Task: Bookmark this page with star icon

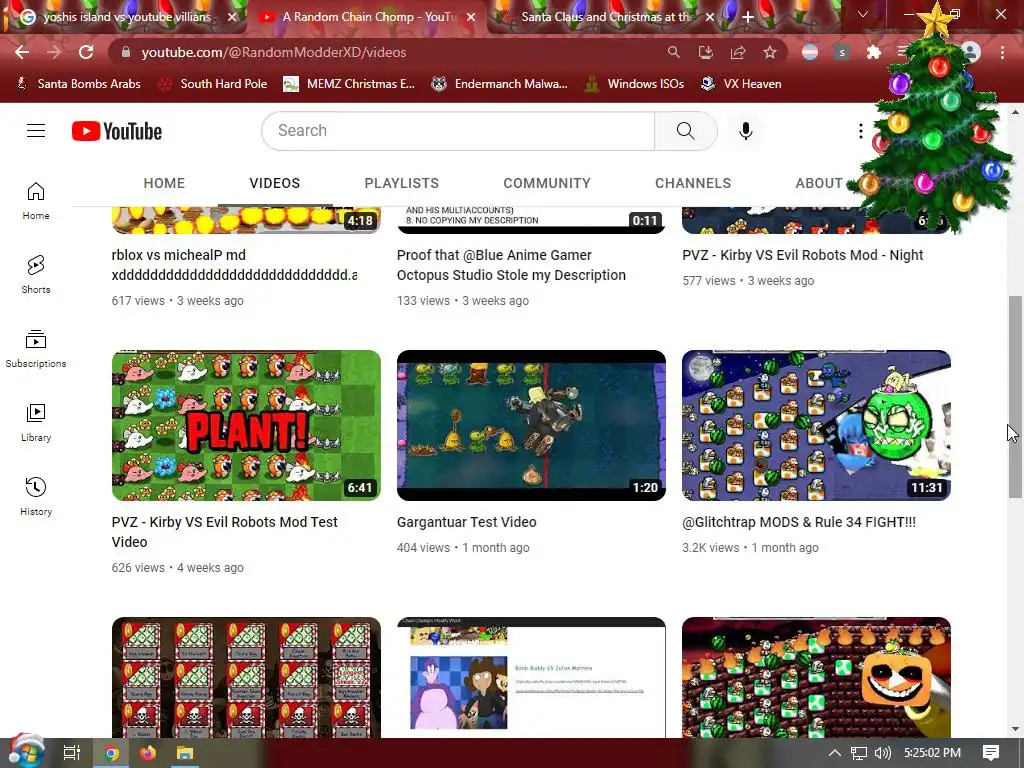Action: (x=770, y=52)
